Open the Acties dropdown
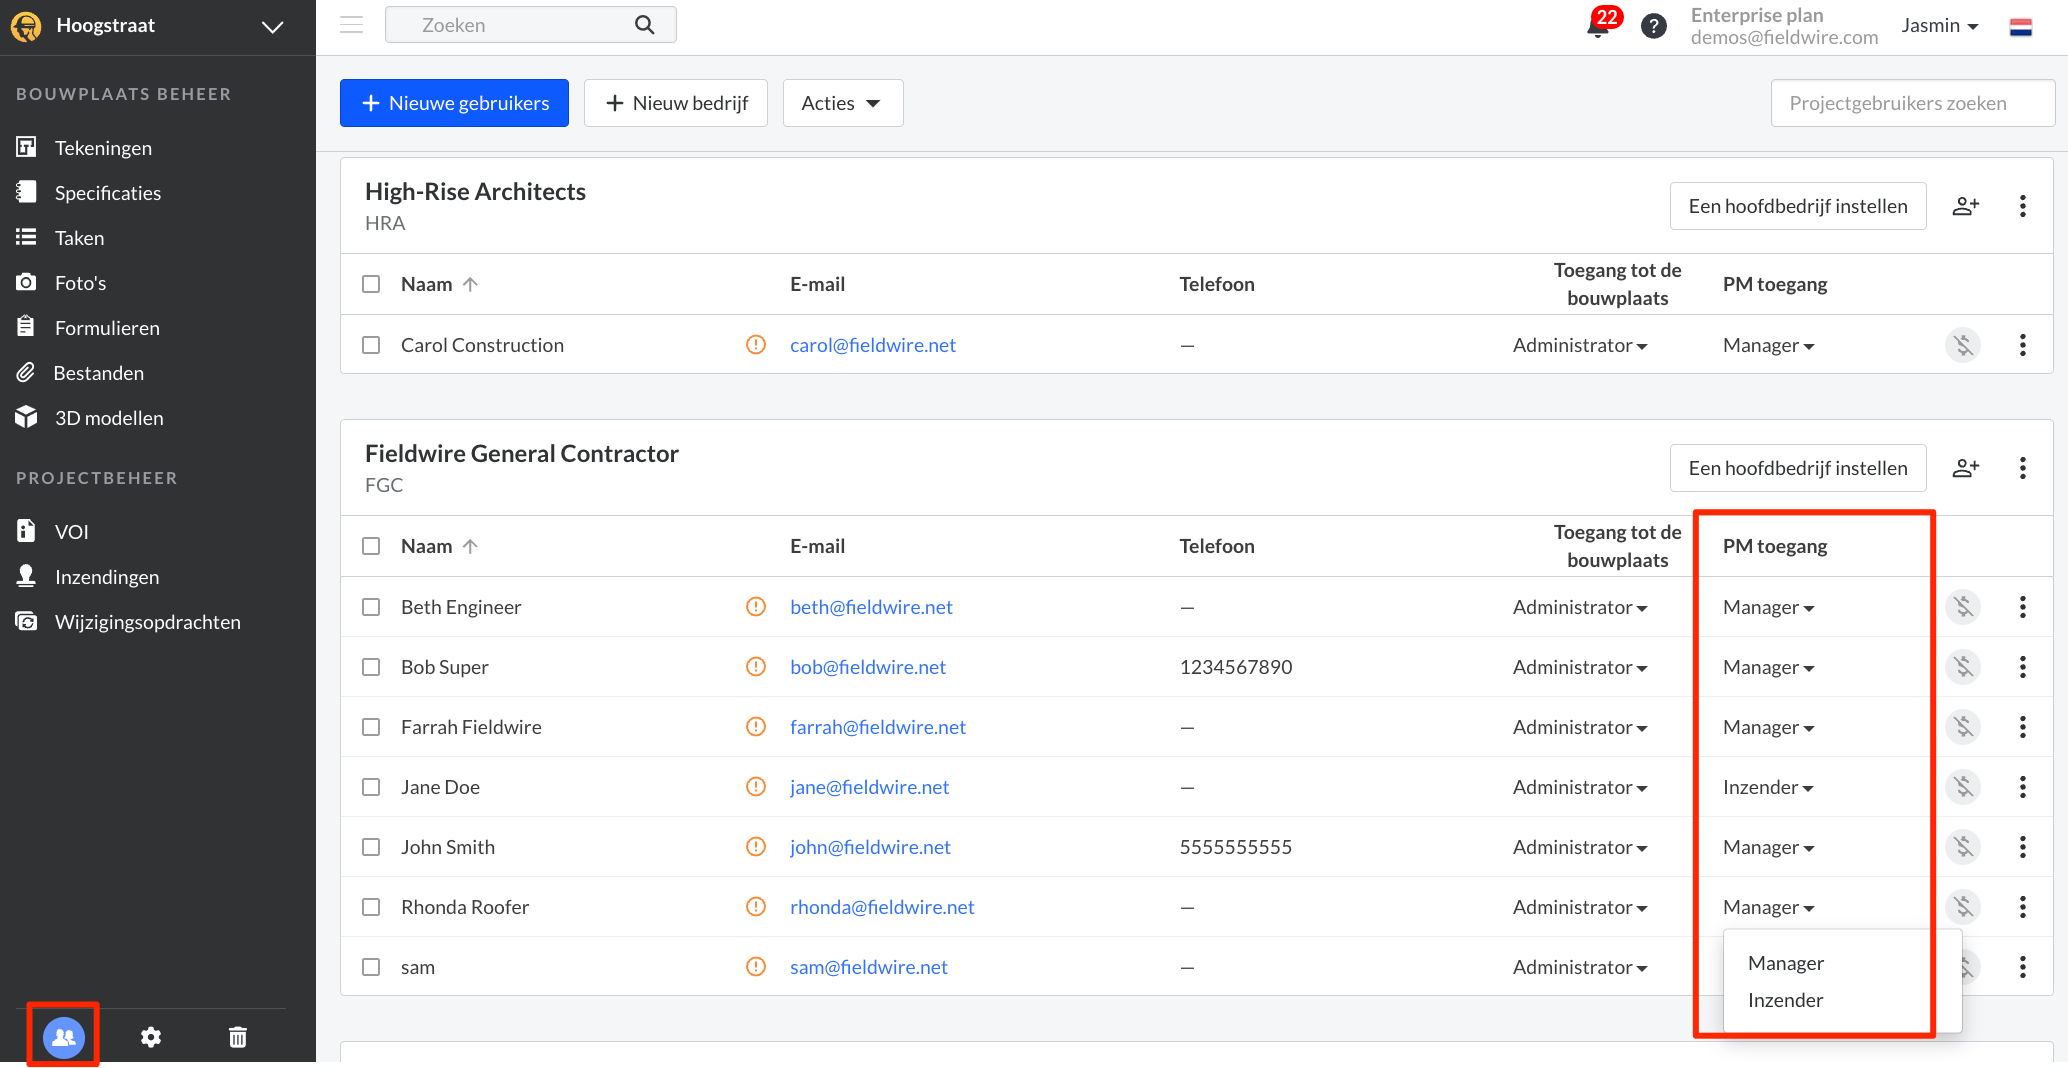This screenshot has height=1068, width=2068. coord(842,103)
